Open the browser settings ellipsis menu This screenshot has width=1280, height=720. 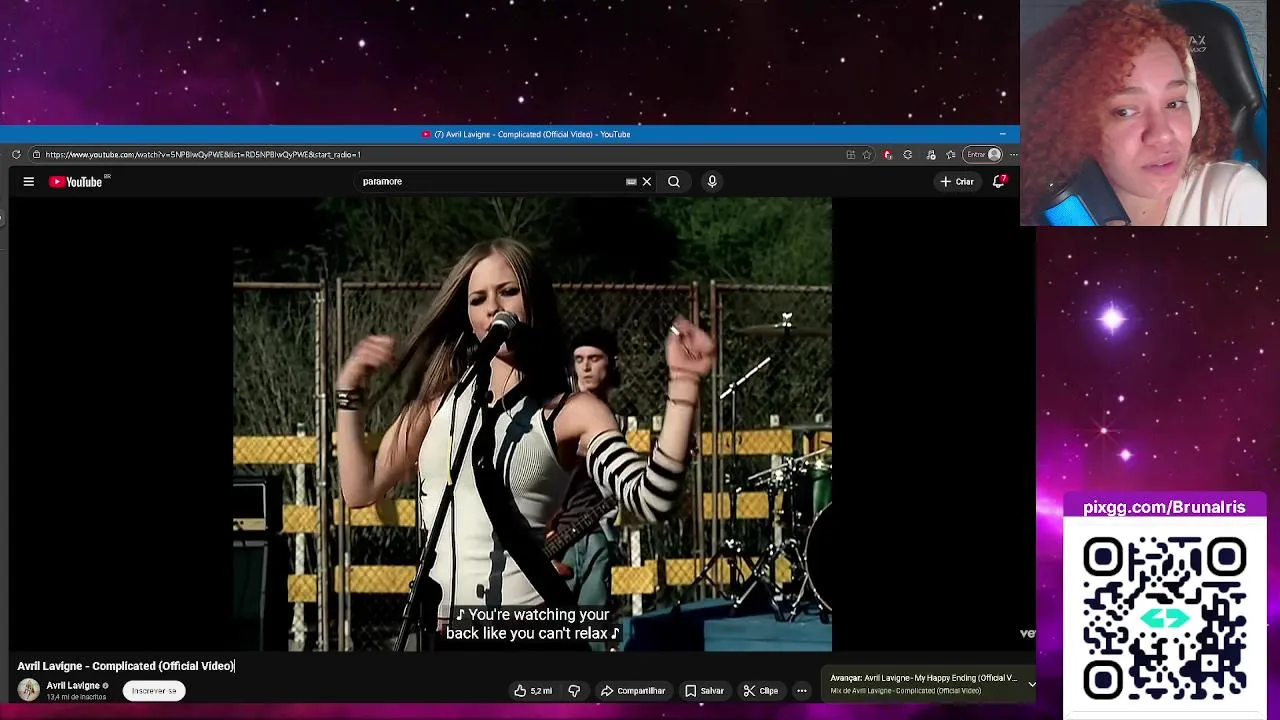coord(1013,154)
